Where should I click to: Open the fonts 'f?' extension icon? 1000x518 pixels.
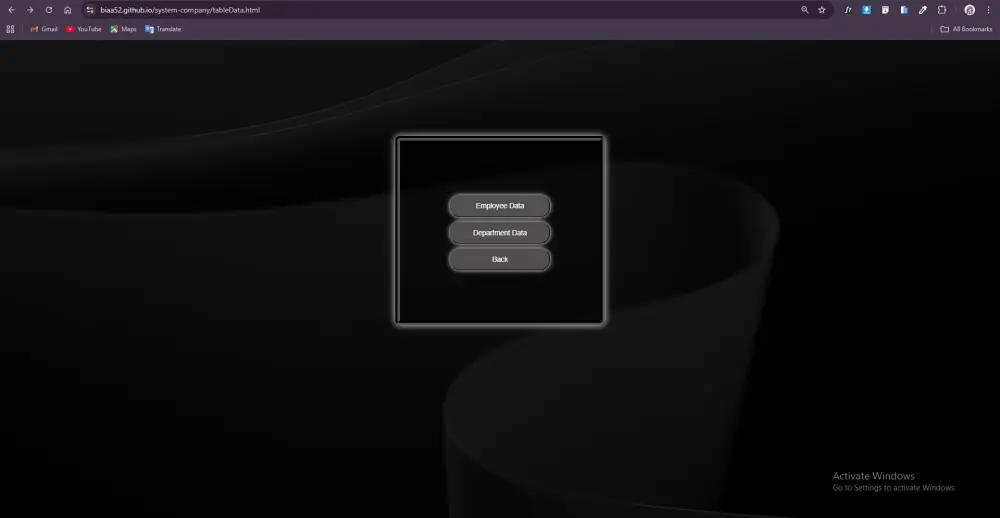[848, 10]
